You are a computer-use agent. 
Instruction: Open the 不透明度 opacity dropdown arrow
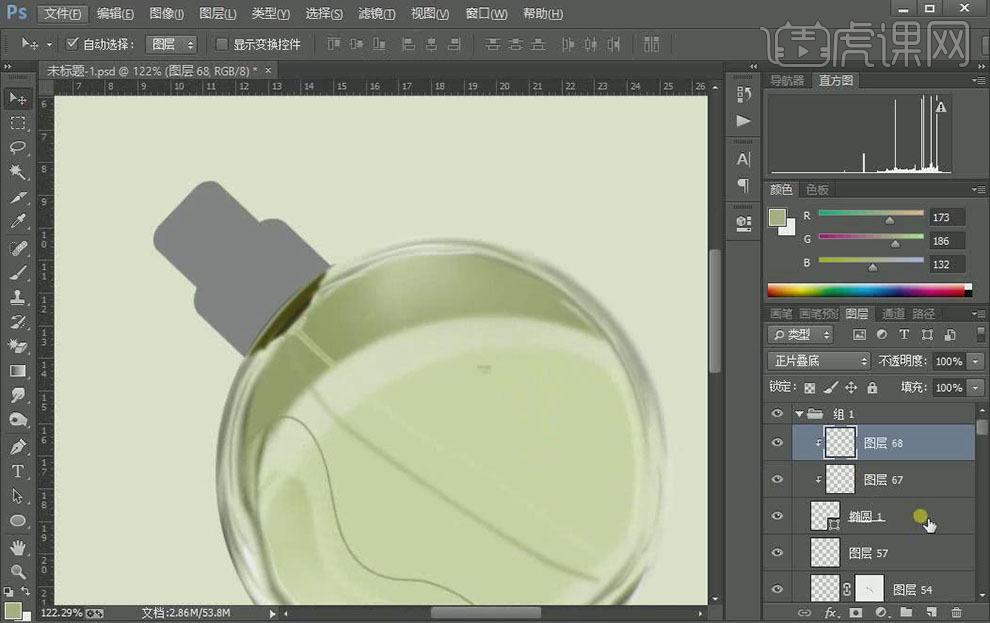click(975, 361)
